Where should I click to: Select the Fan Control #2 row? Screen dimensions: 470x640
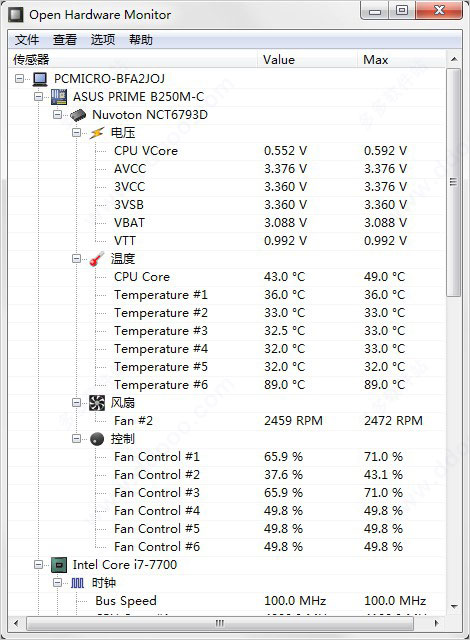227,475
